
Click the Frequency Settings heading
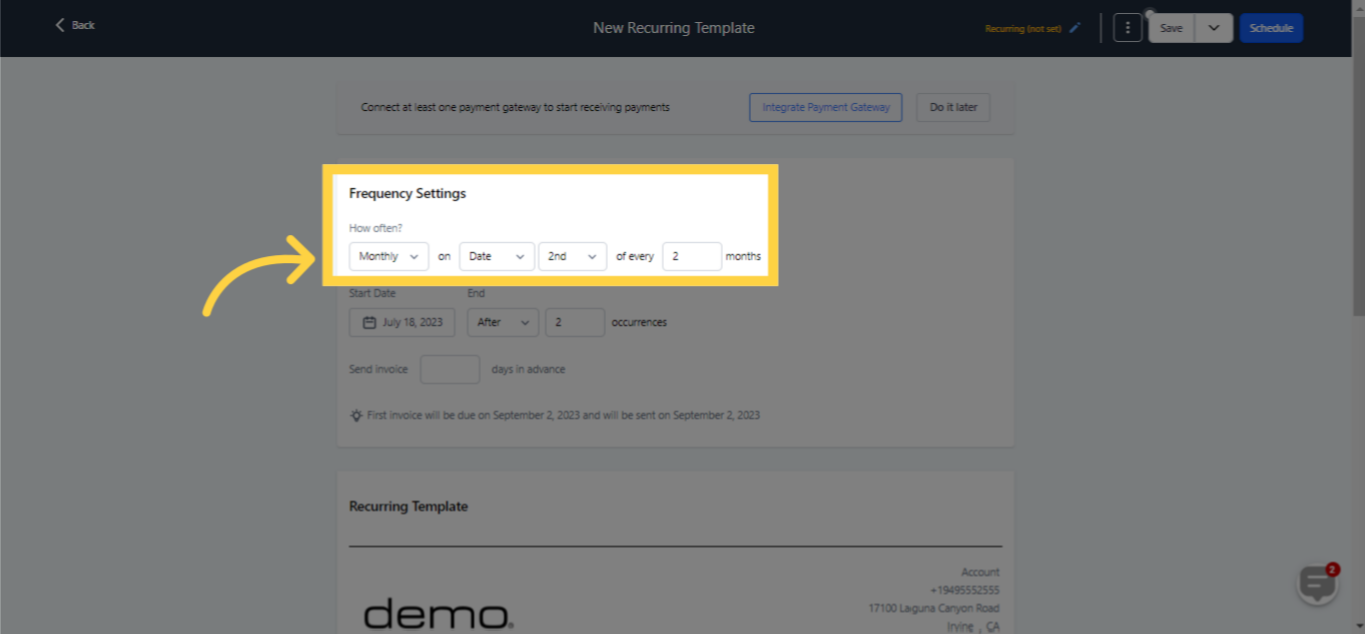pos(407,193)
